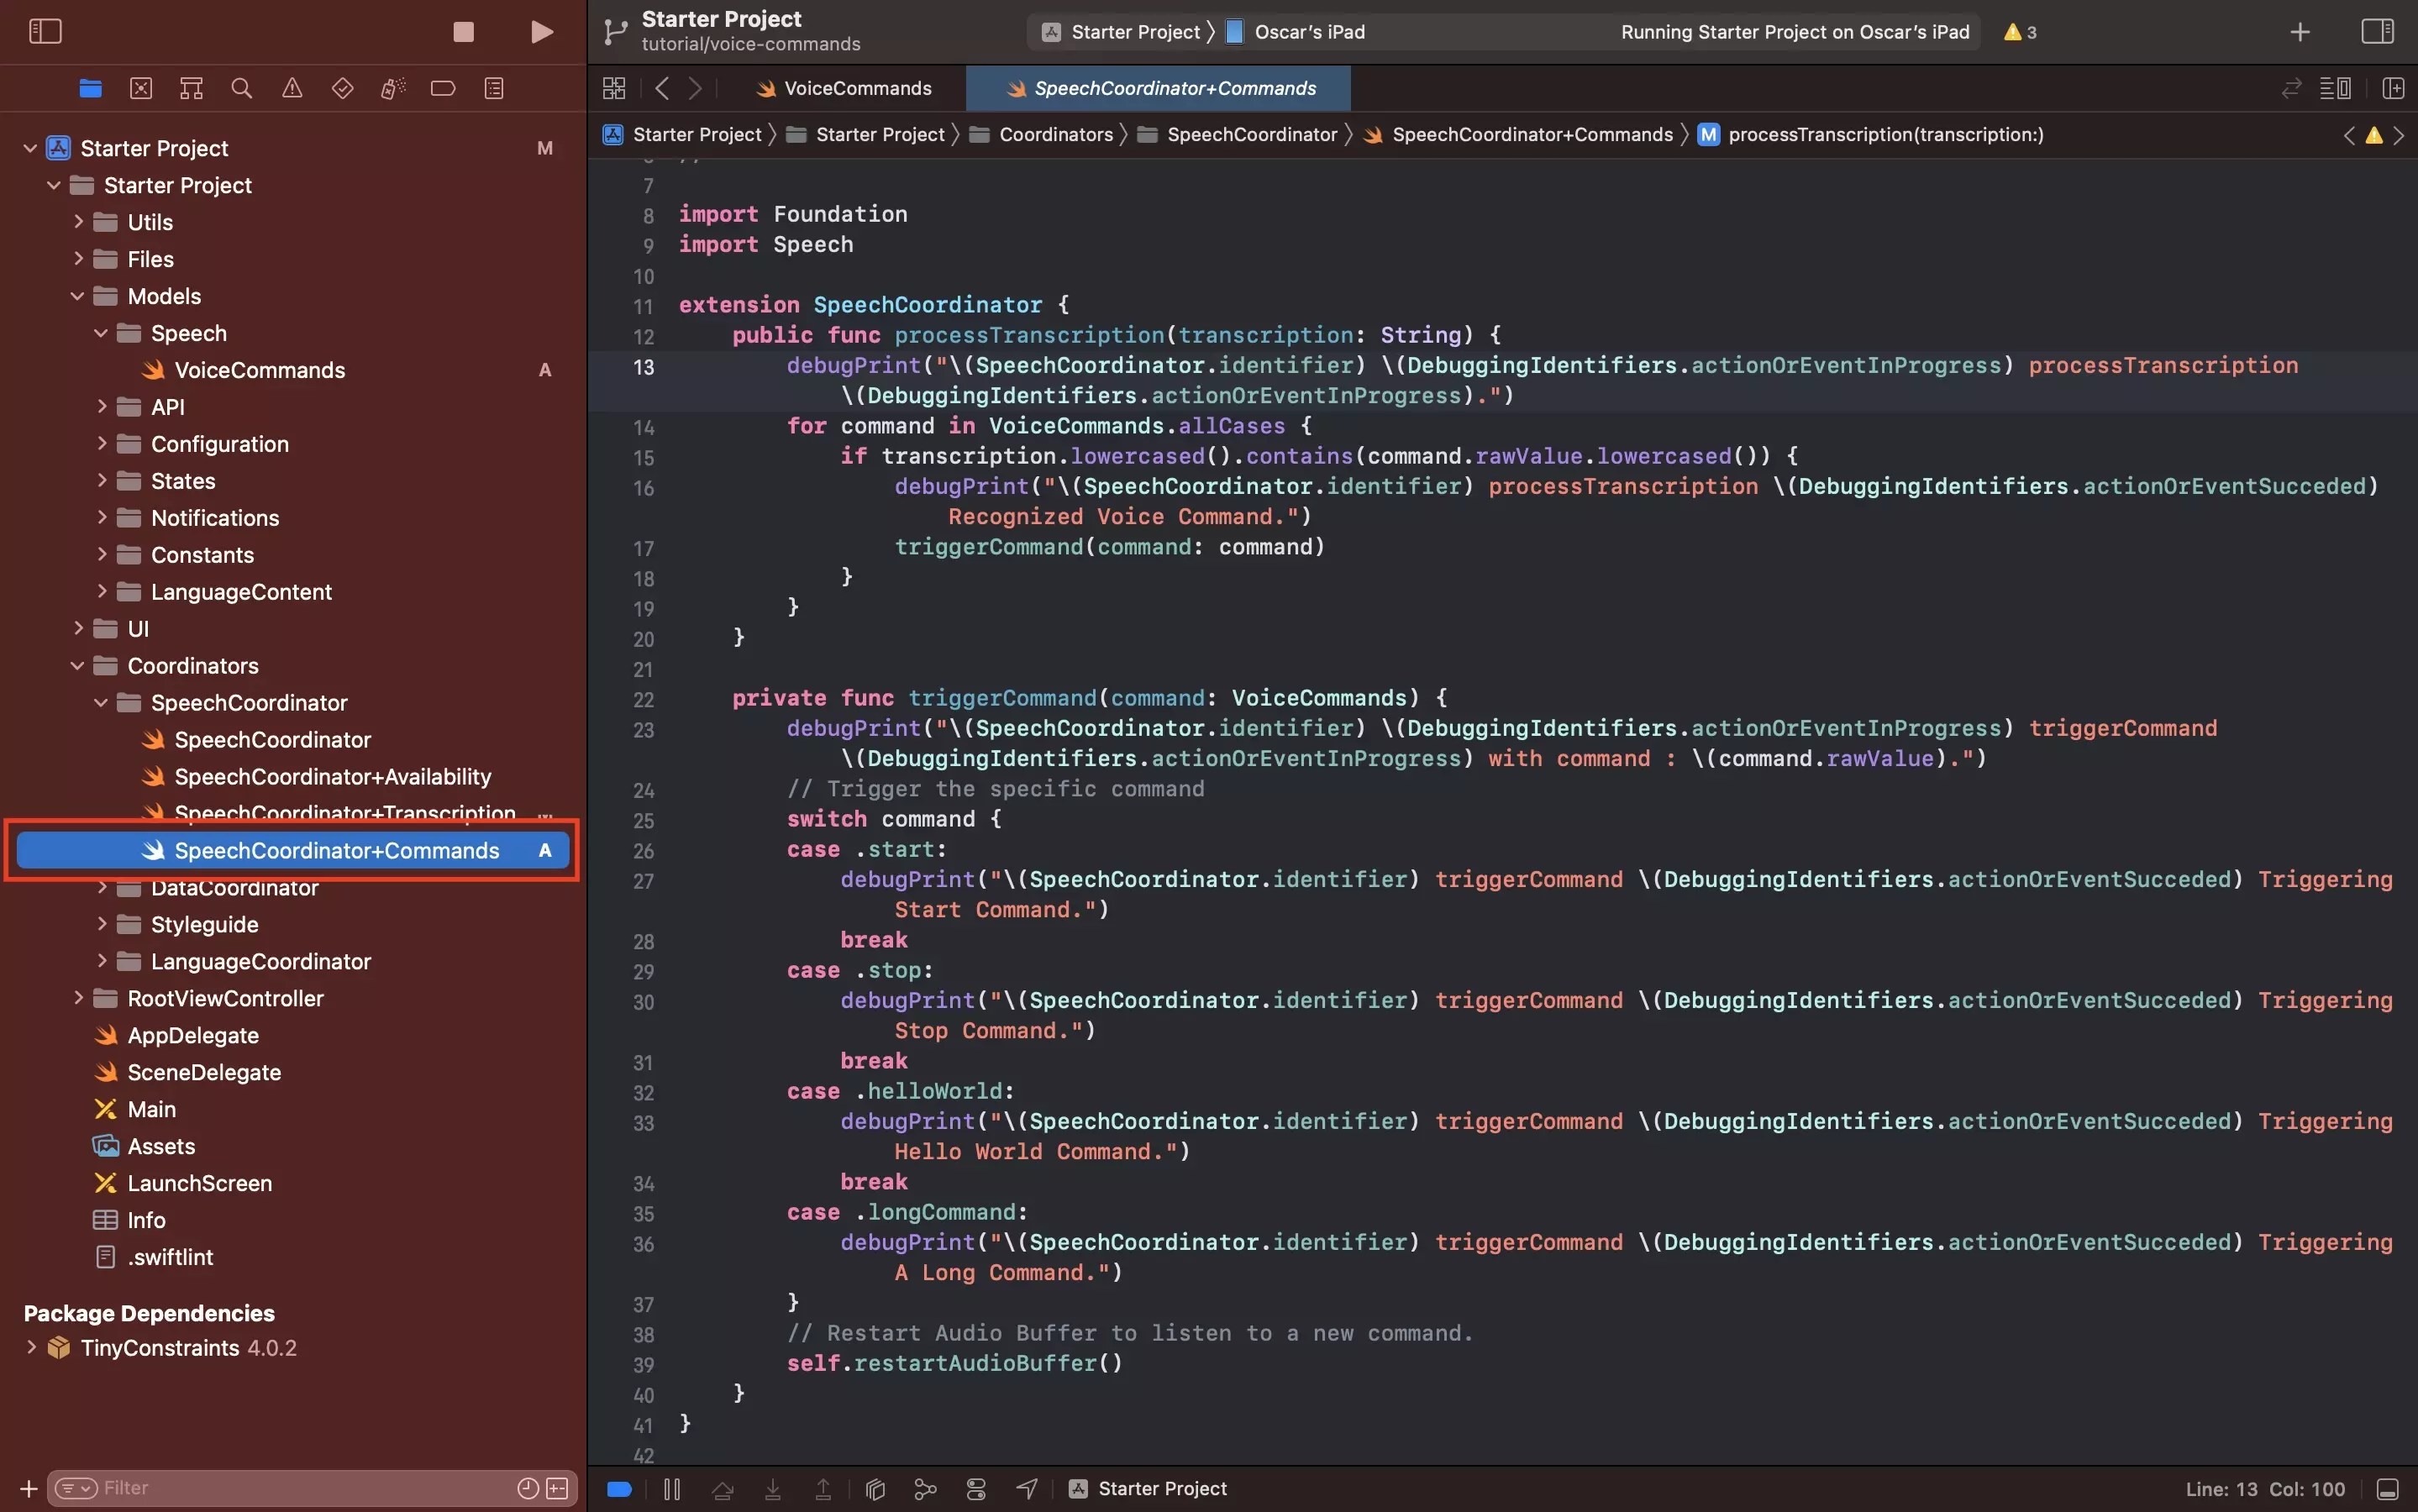Expand the Styleguide folder
The height and width of the screenshot is (1512, 2418).
coord(101,924)
